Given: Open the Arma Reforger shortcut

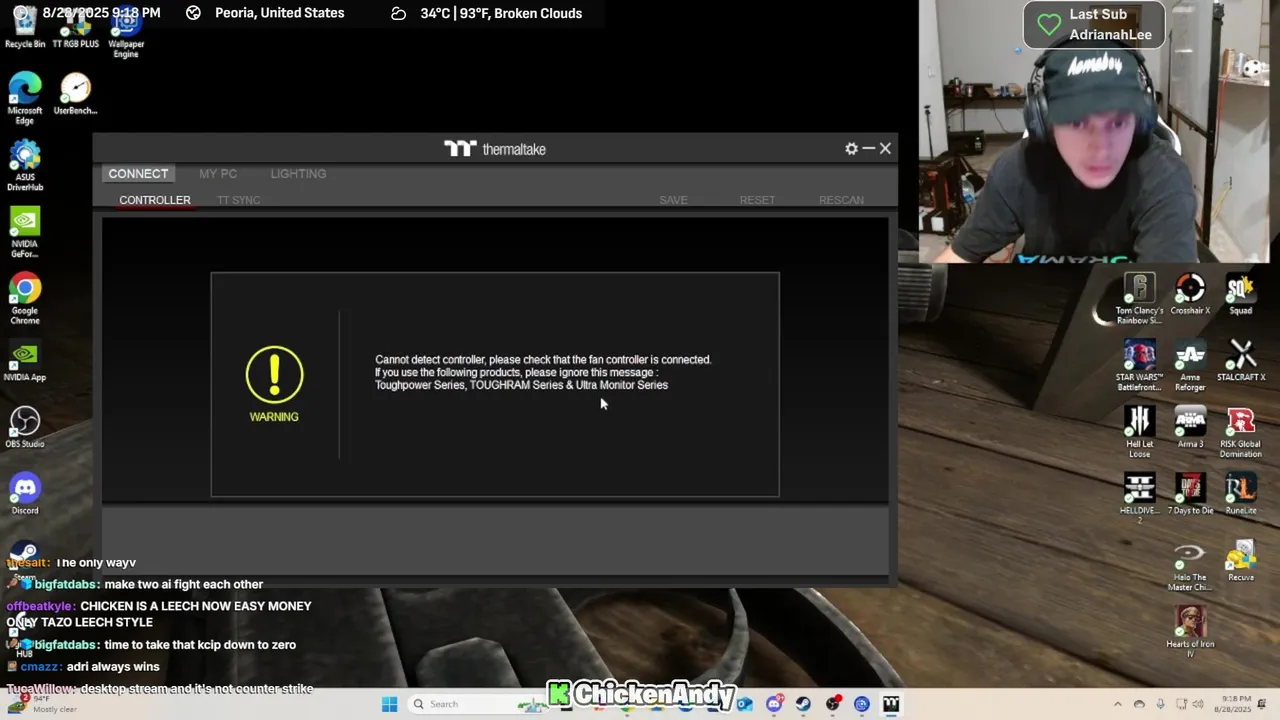Looking at the screenshot, I should pos(1190,366).
